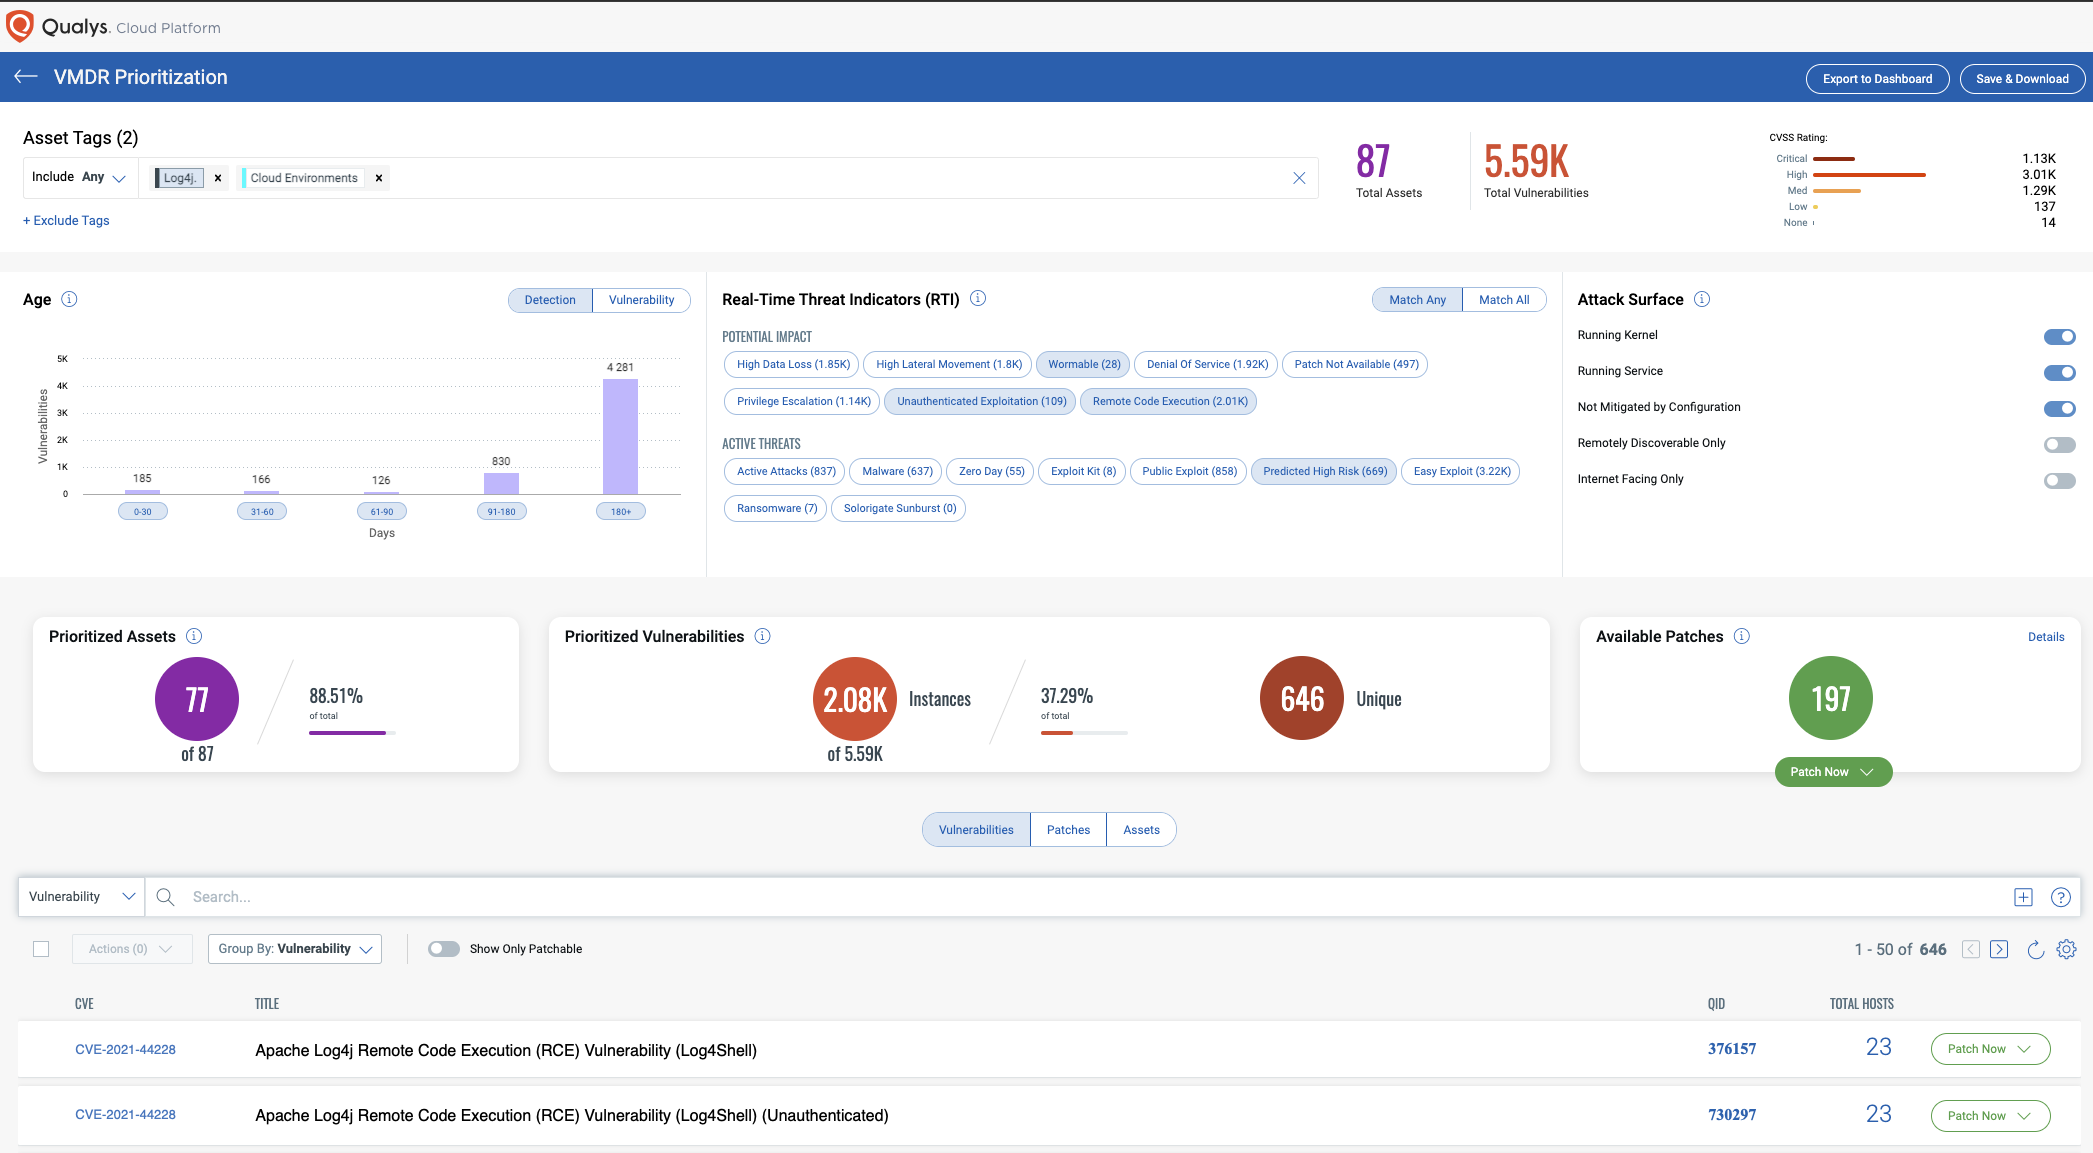Toggle Running Kernel switch
Image resolution: width=2093 pixels, height=1153 pixels.
point(2060,337)
